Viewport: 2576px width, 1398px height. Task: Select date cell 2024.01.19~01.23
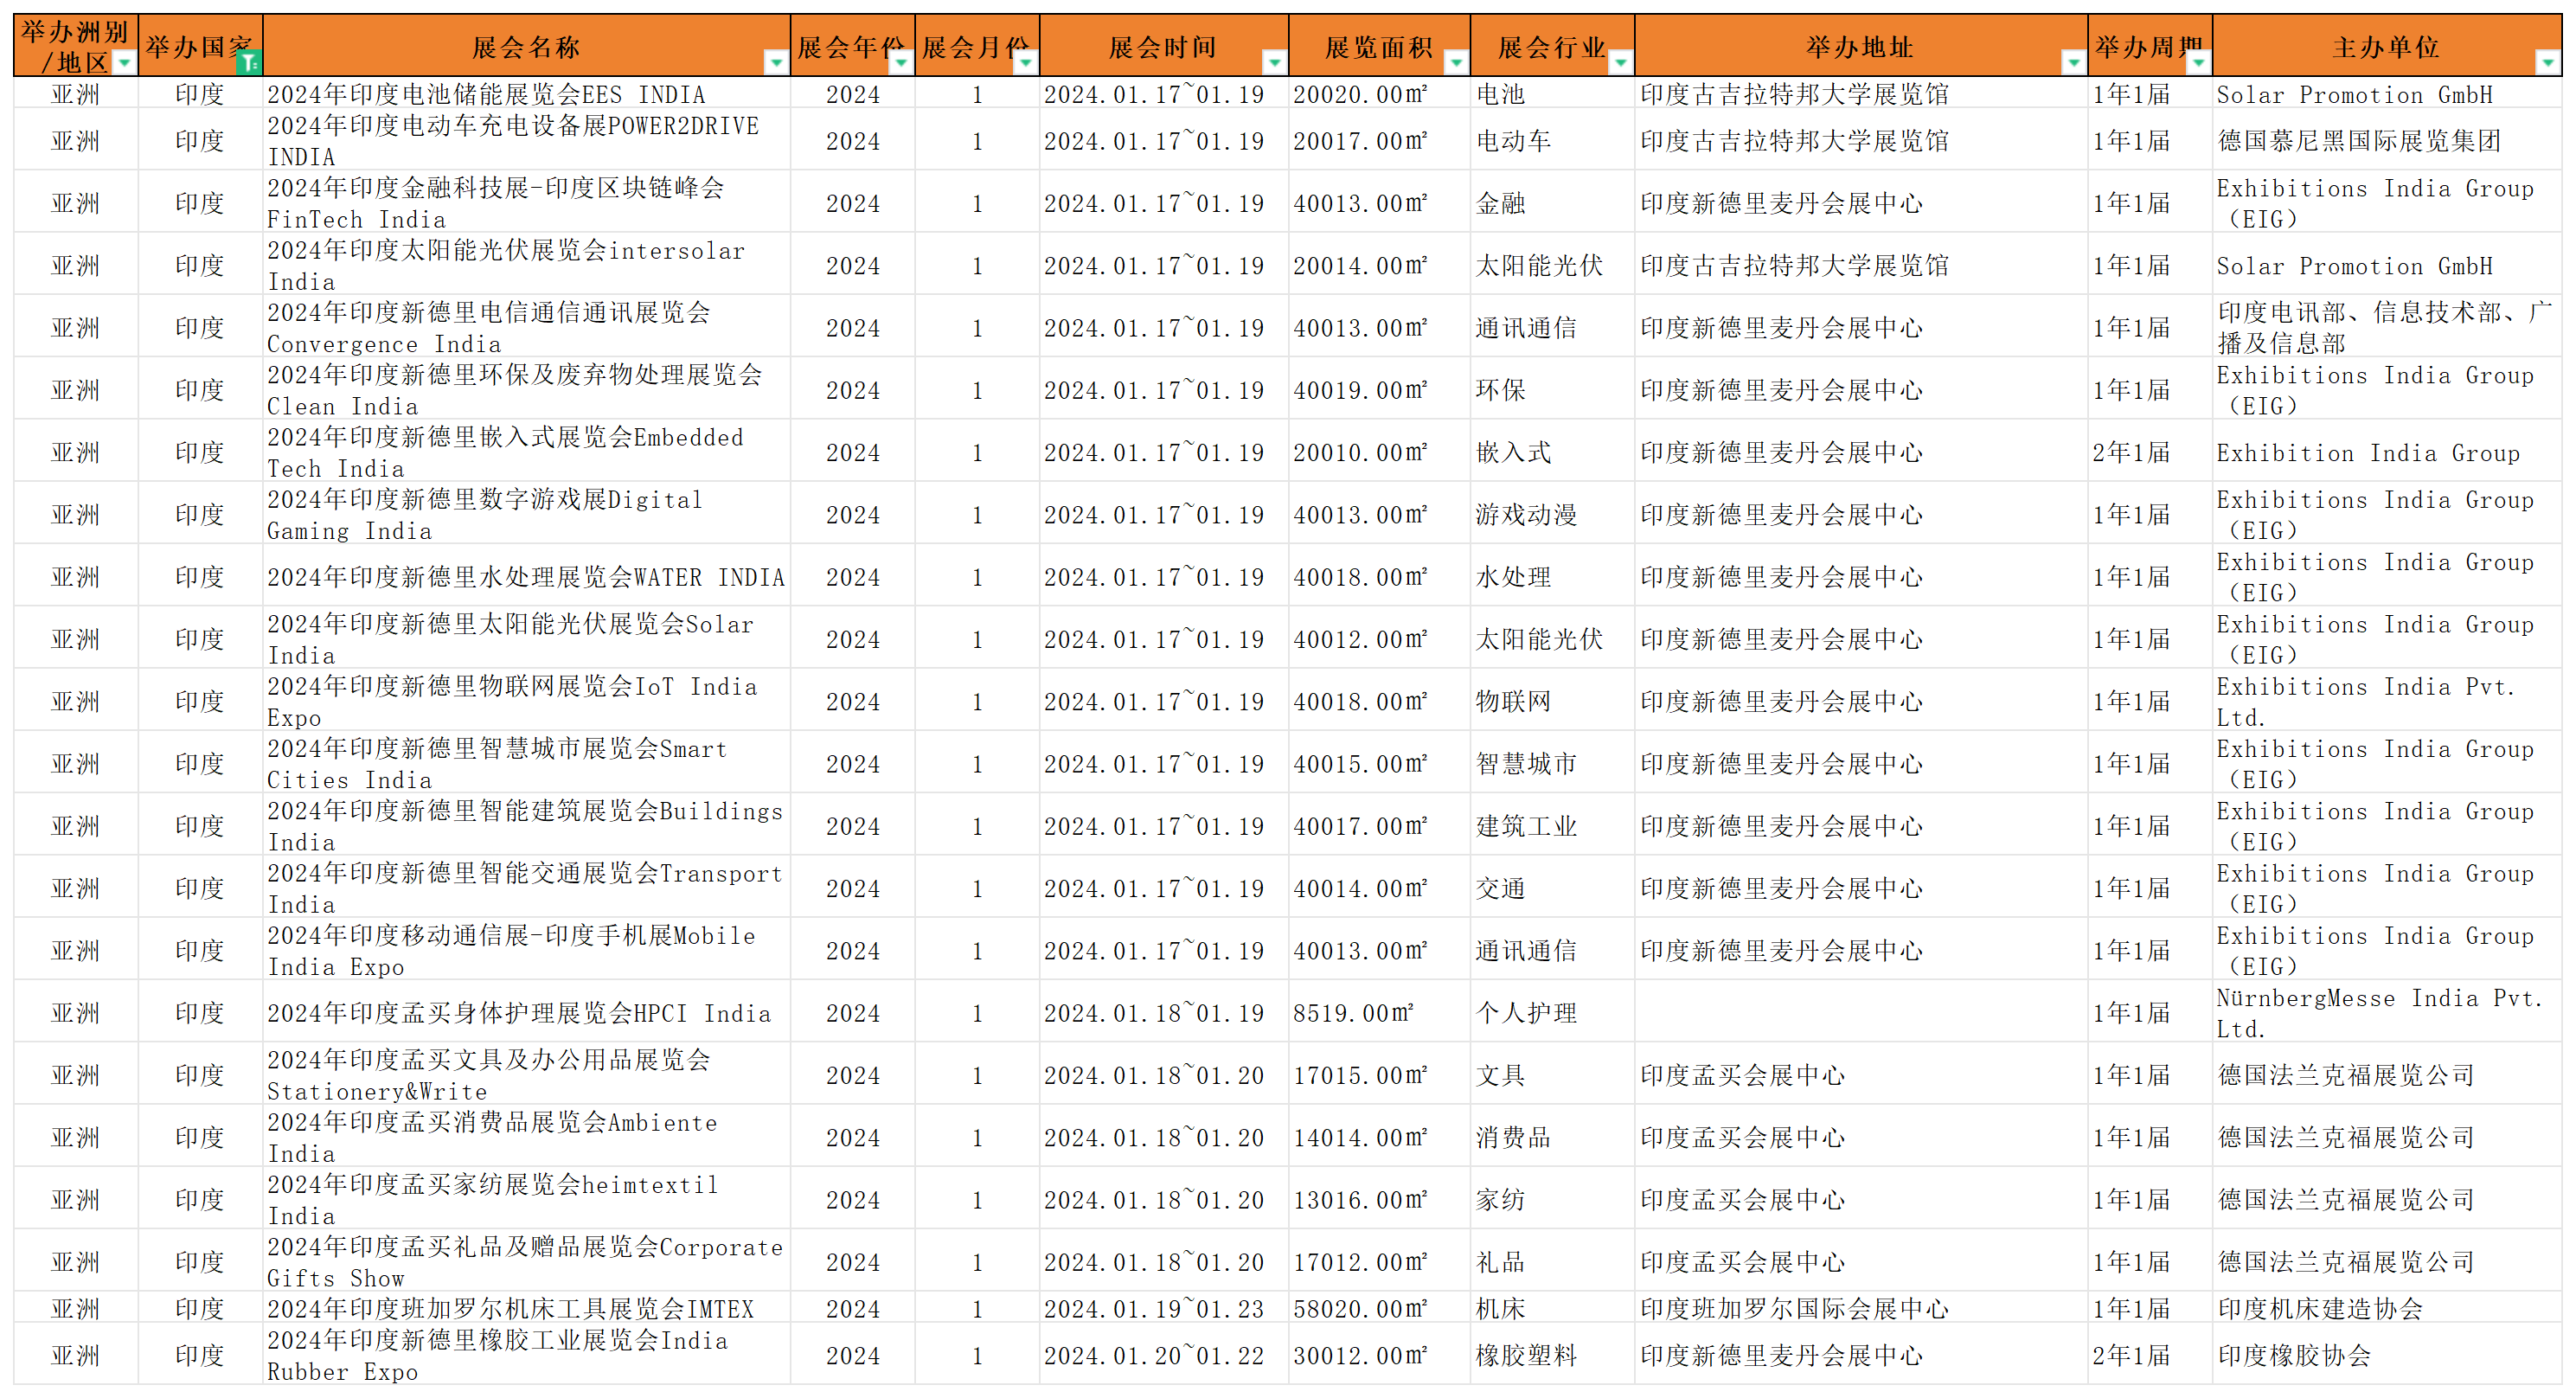(1164, 1308)
